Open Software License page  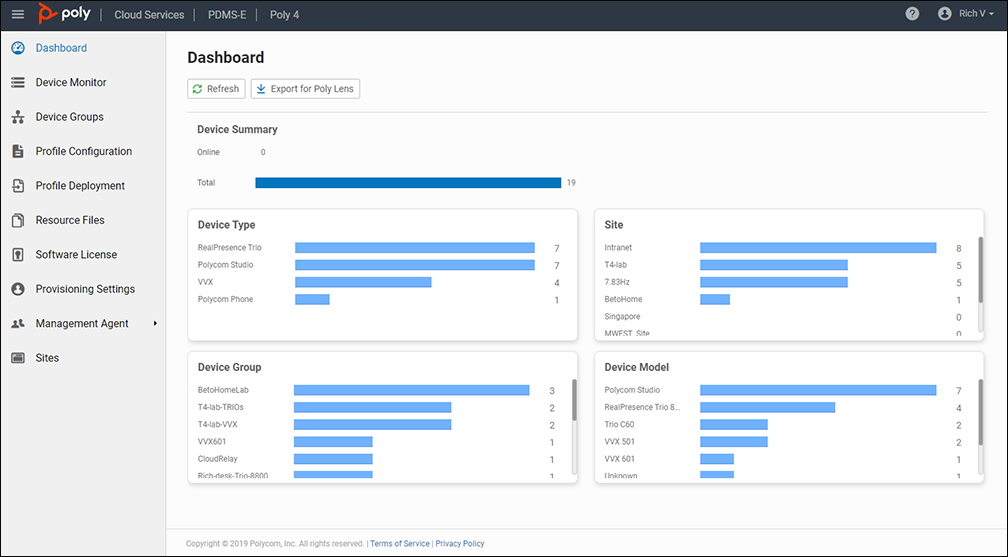click(x=76, y=255)
